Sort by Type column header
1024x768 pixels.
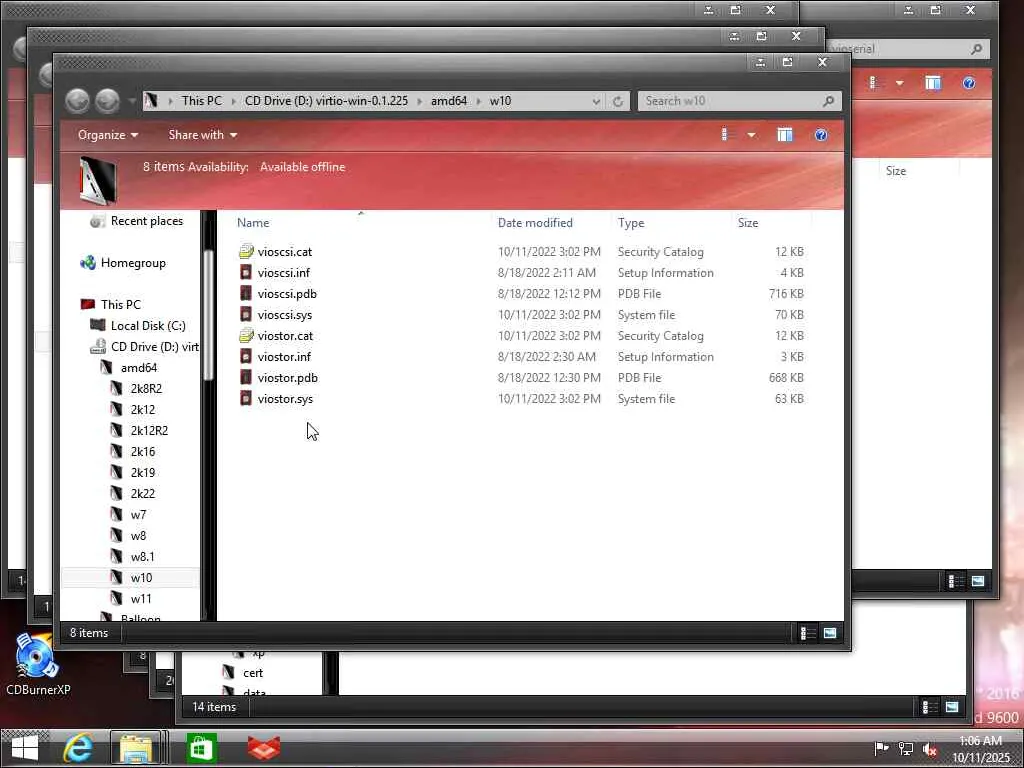[672, 223]
